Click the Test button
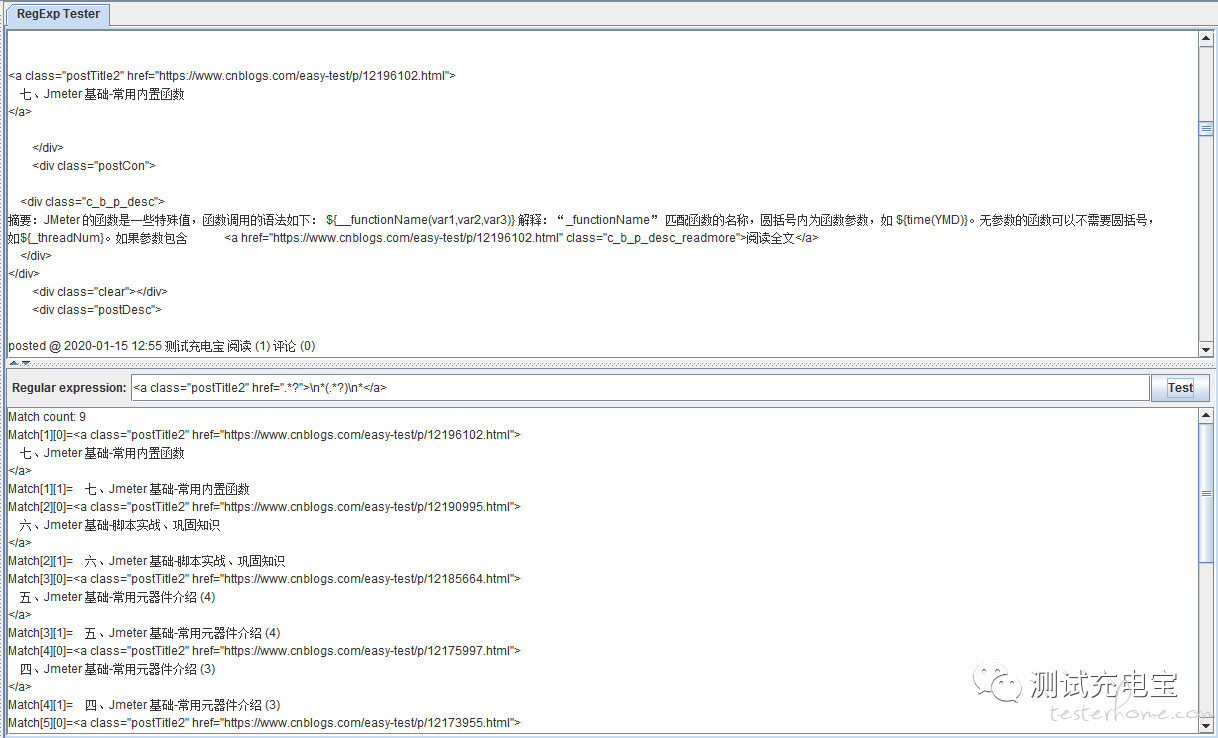1218x738 pixels. coord(1180,388)
